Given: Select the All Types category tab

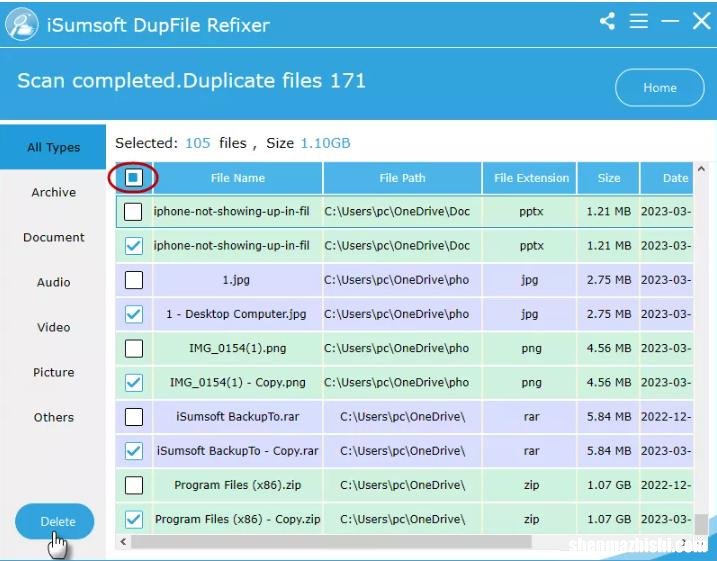Looking at the screenshot, I should coord(53,147).
